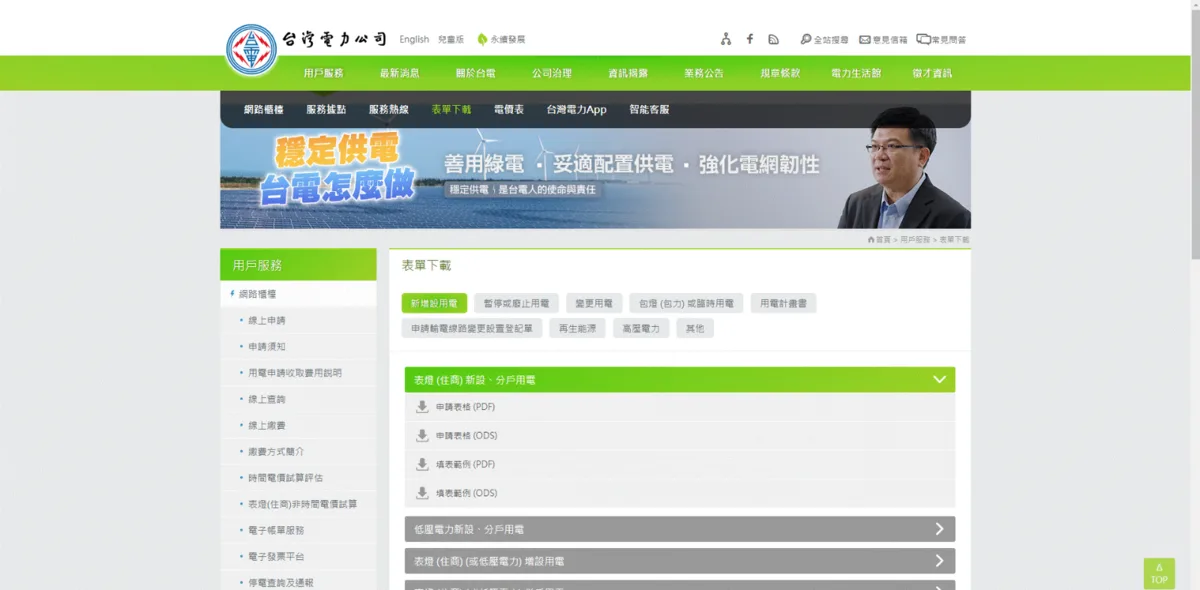Download icon for 填表範例 (PDF)
This screenshot has width=1200, height=590.
(422, 464)
